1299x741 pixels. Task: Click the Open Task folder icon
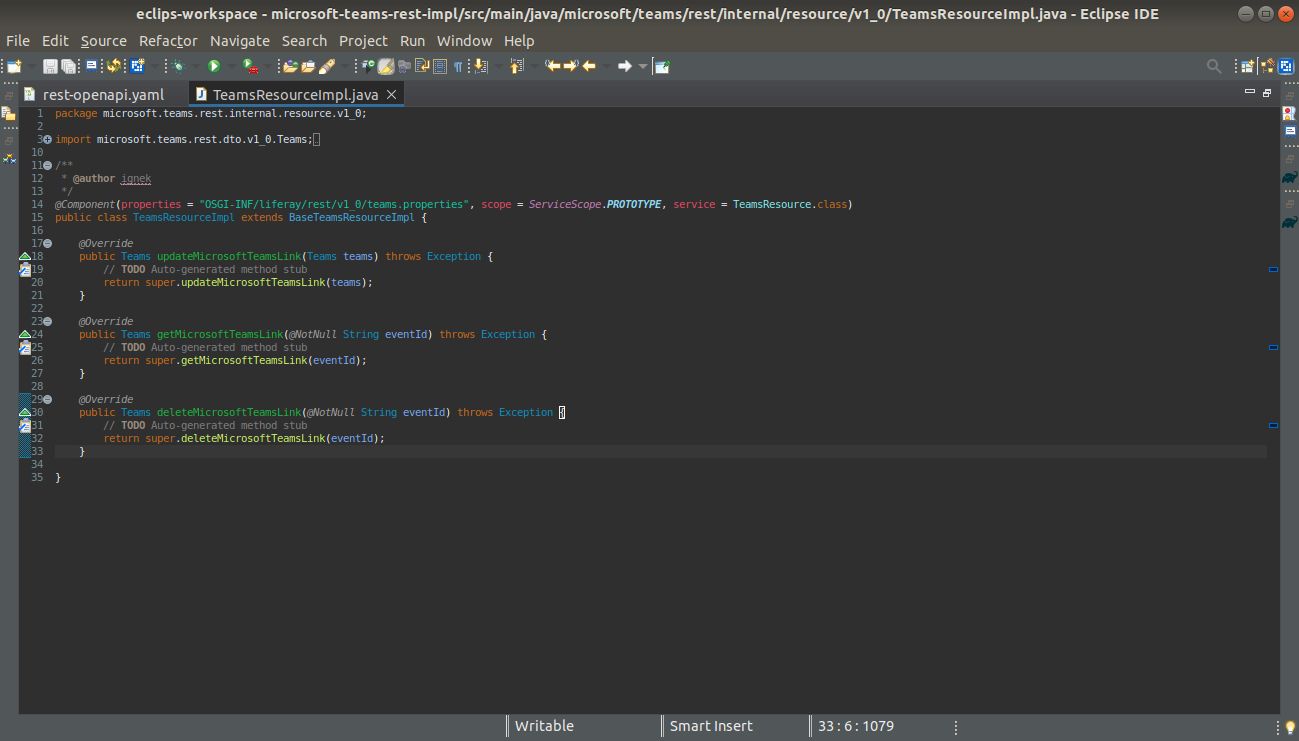pyautogui.click(x=308, y=66)
